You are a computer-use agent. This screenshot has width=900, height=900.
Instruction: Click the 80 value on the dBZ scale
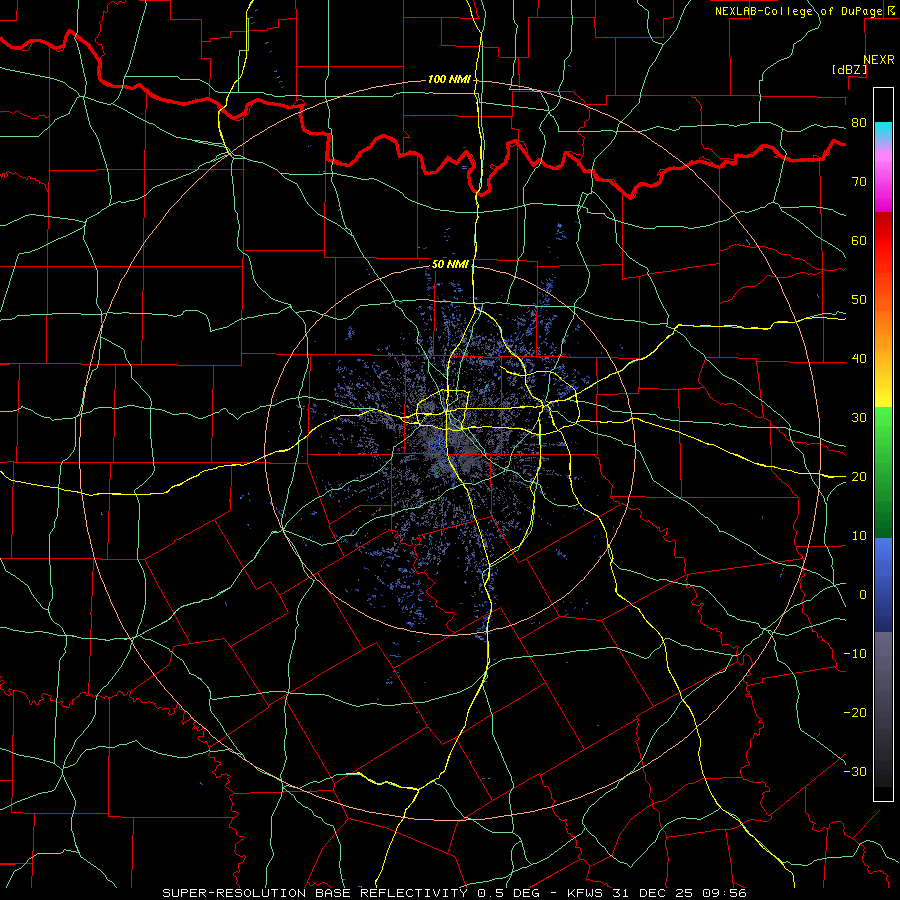pyautogui.click(x=859, y=123)
